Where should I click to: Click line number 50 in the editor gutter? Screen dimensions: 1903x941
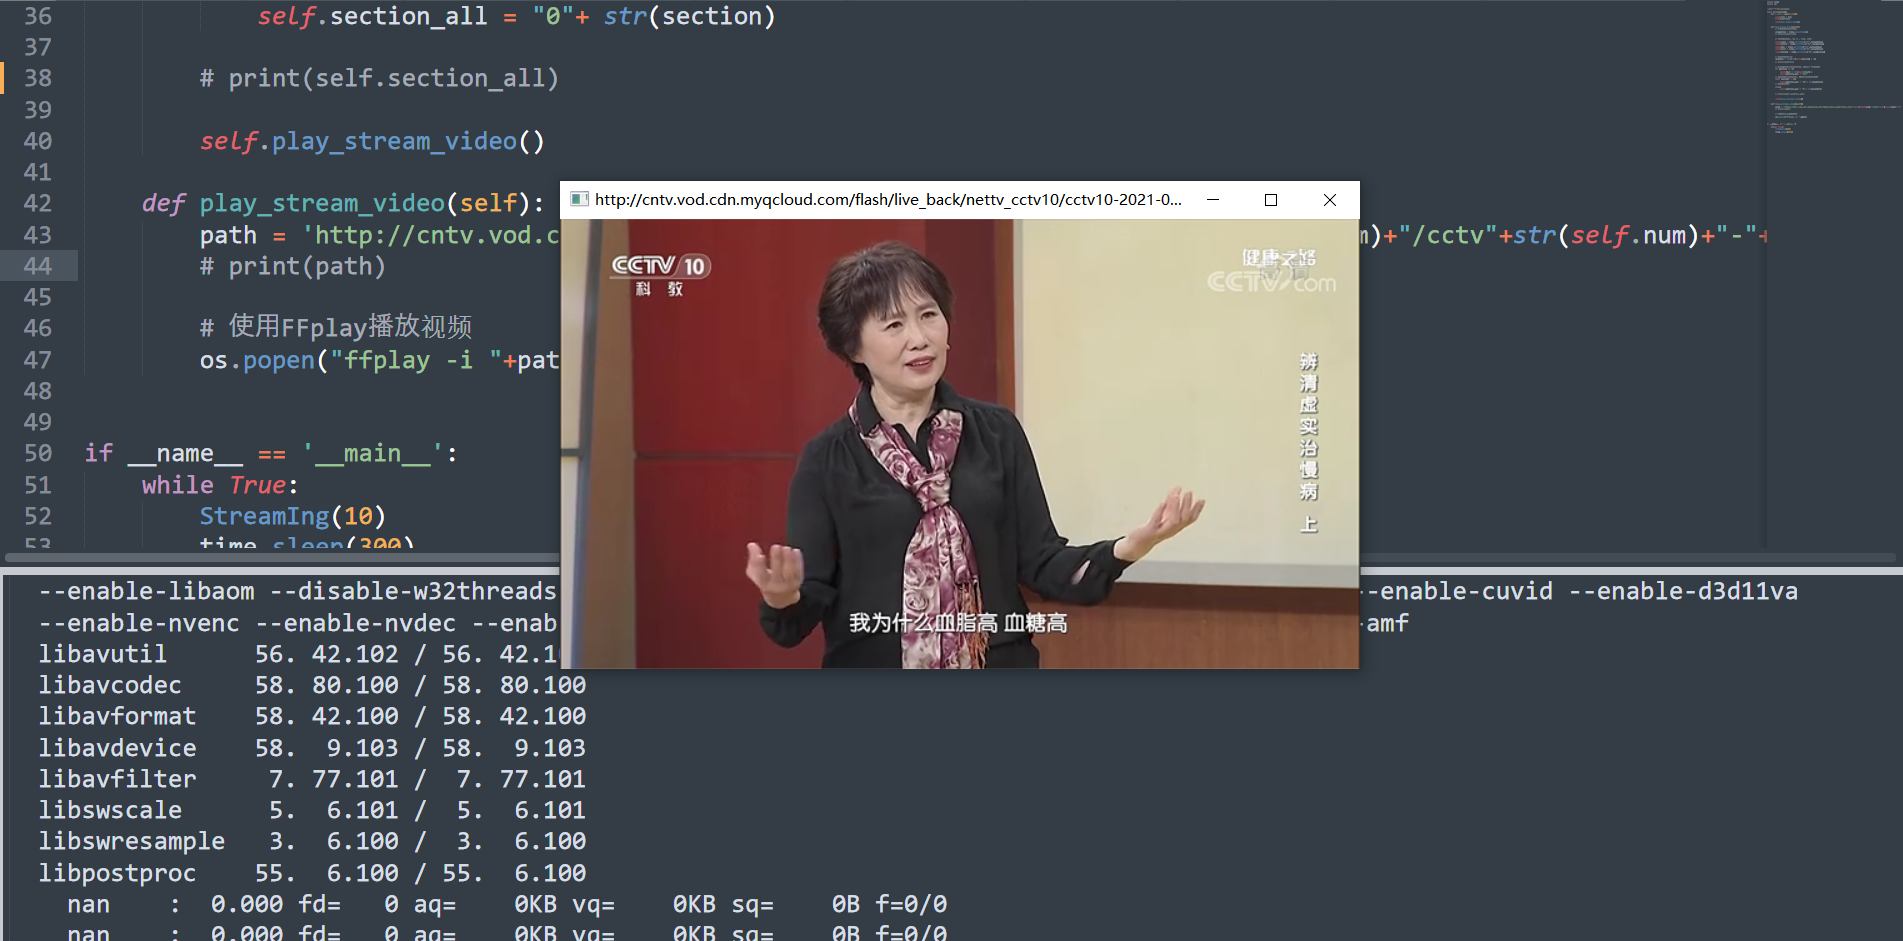37,453
